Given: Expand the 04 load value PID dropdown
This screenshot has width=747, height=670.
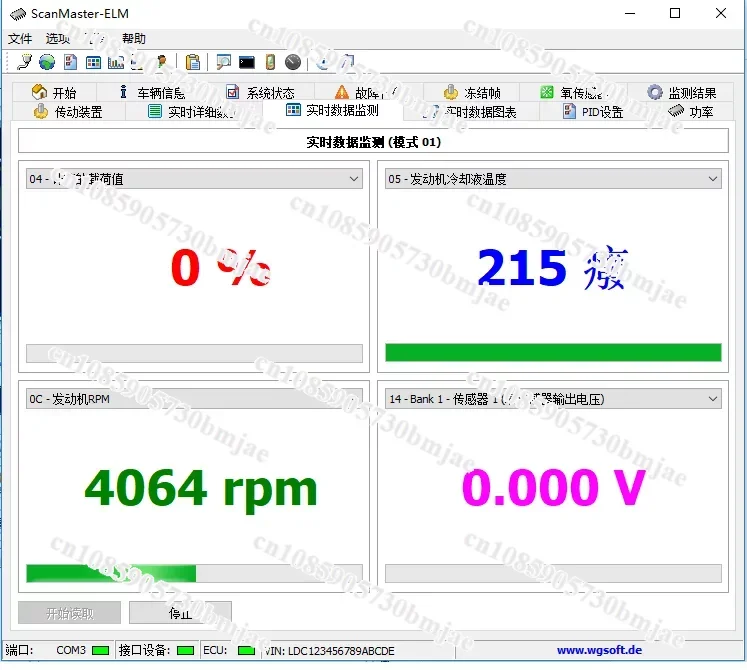Looking at the screenshot, I should pyautogui.click(x=194, y=179).
